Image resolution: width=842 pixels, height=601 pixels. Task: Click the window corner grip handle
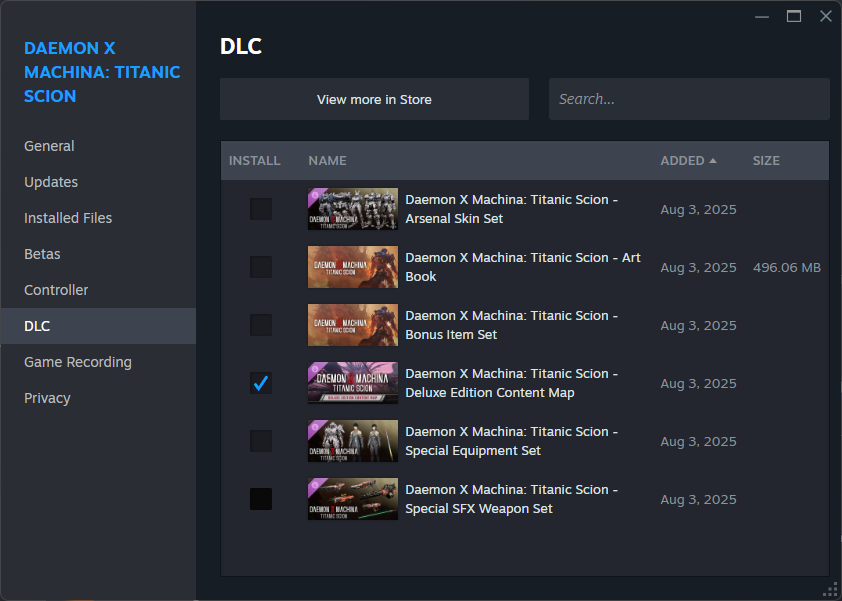830,590
